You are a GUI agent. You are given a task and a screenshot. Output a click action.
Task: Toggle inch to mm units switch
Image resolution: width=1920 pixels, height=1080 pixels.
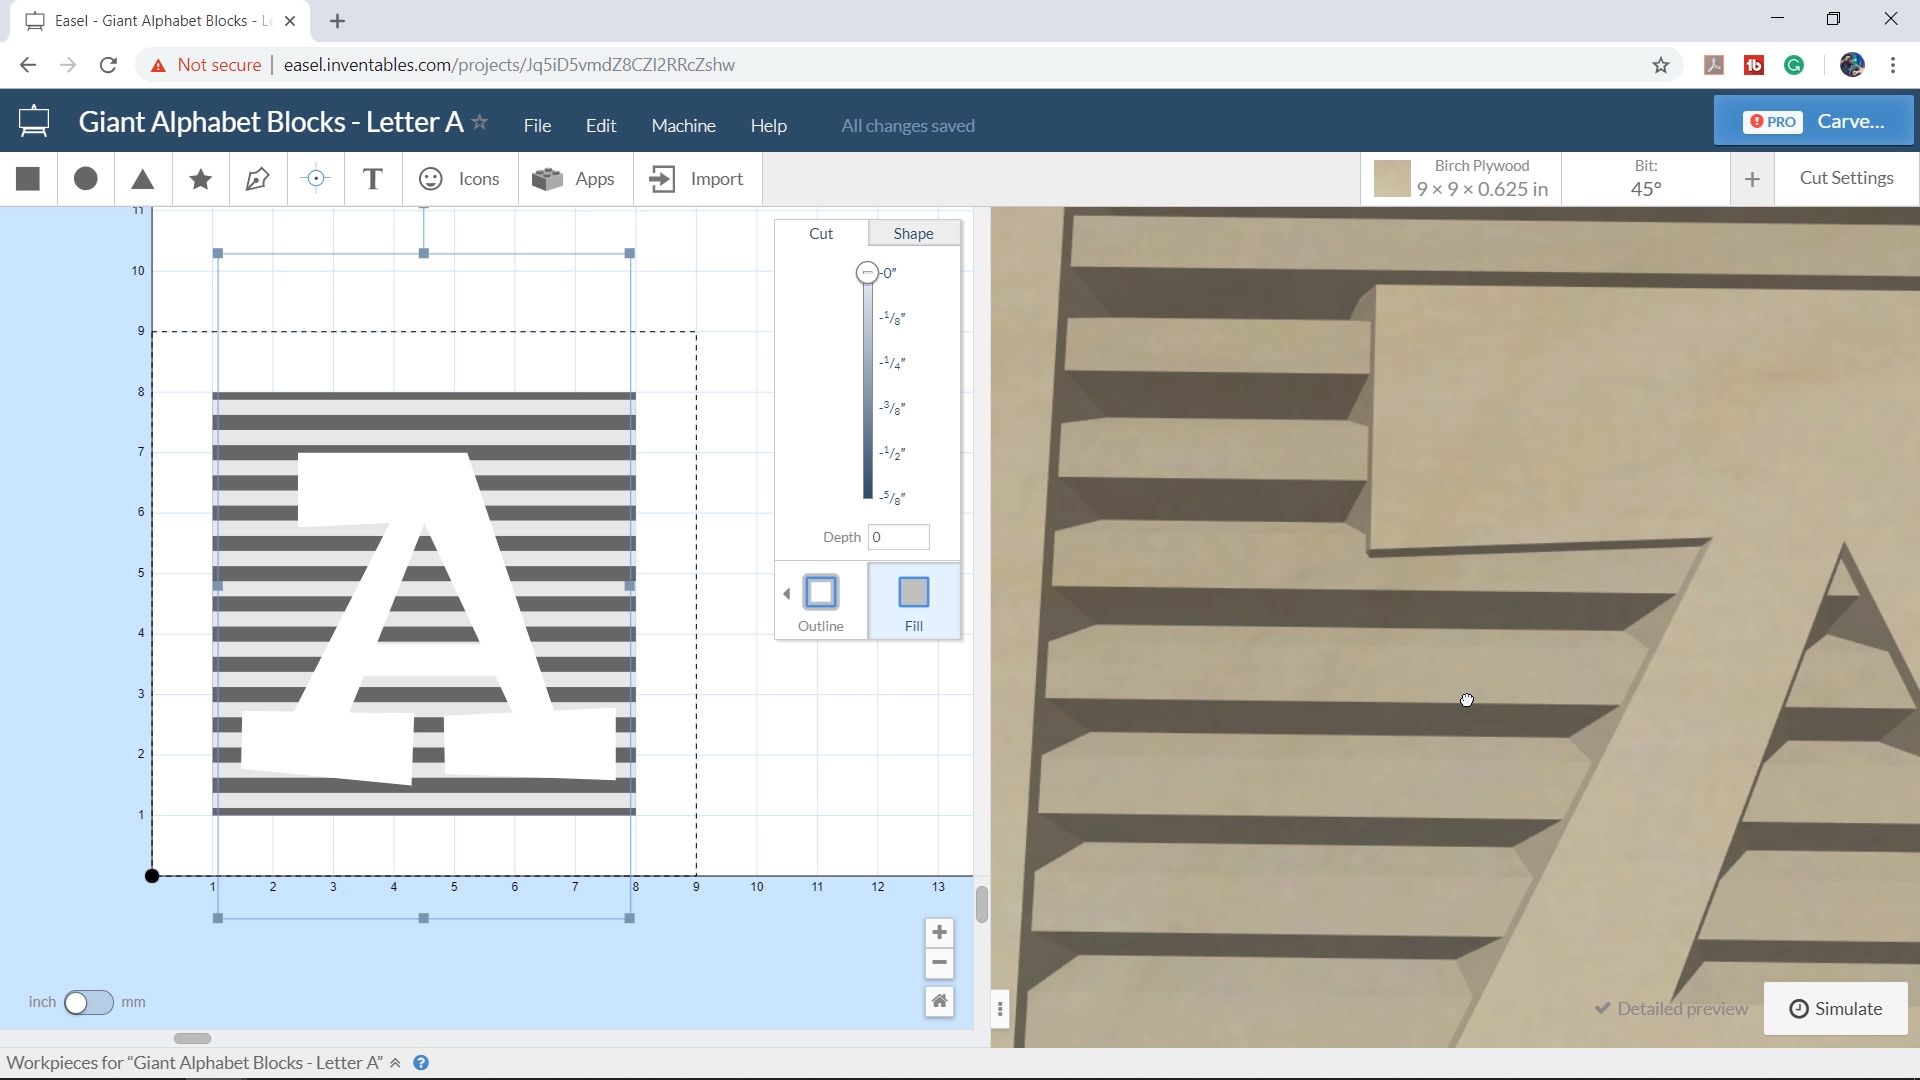(88, 1002)
